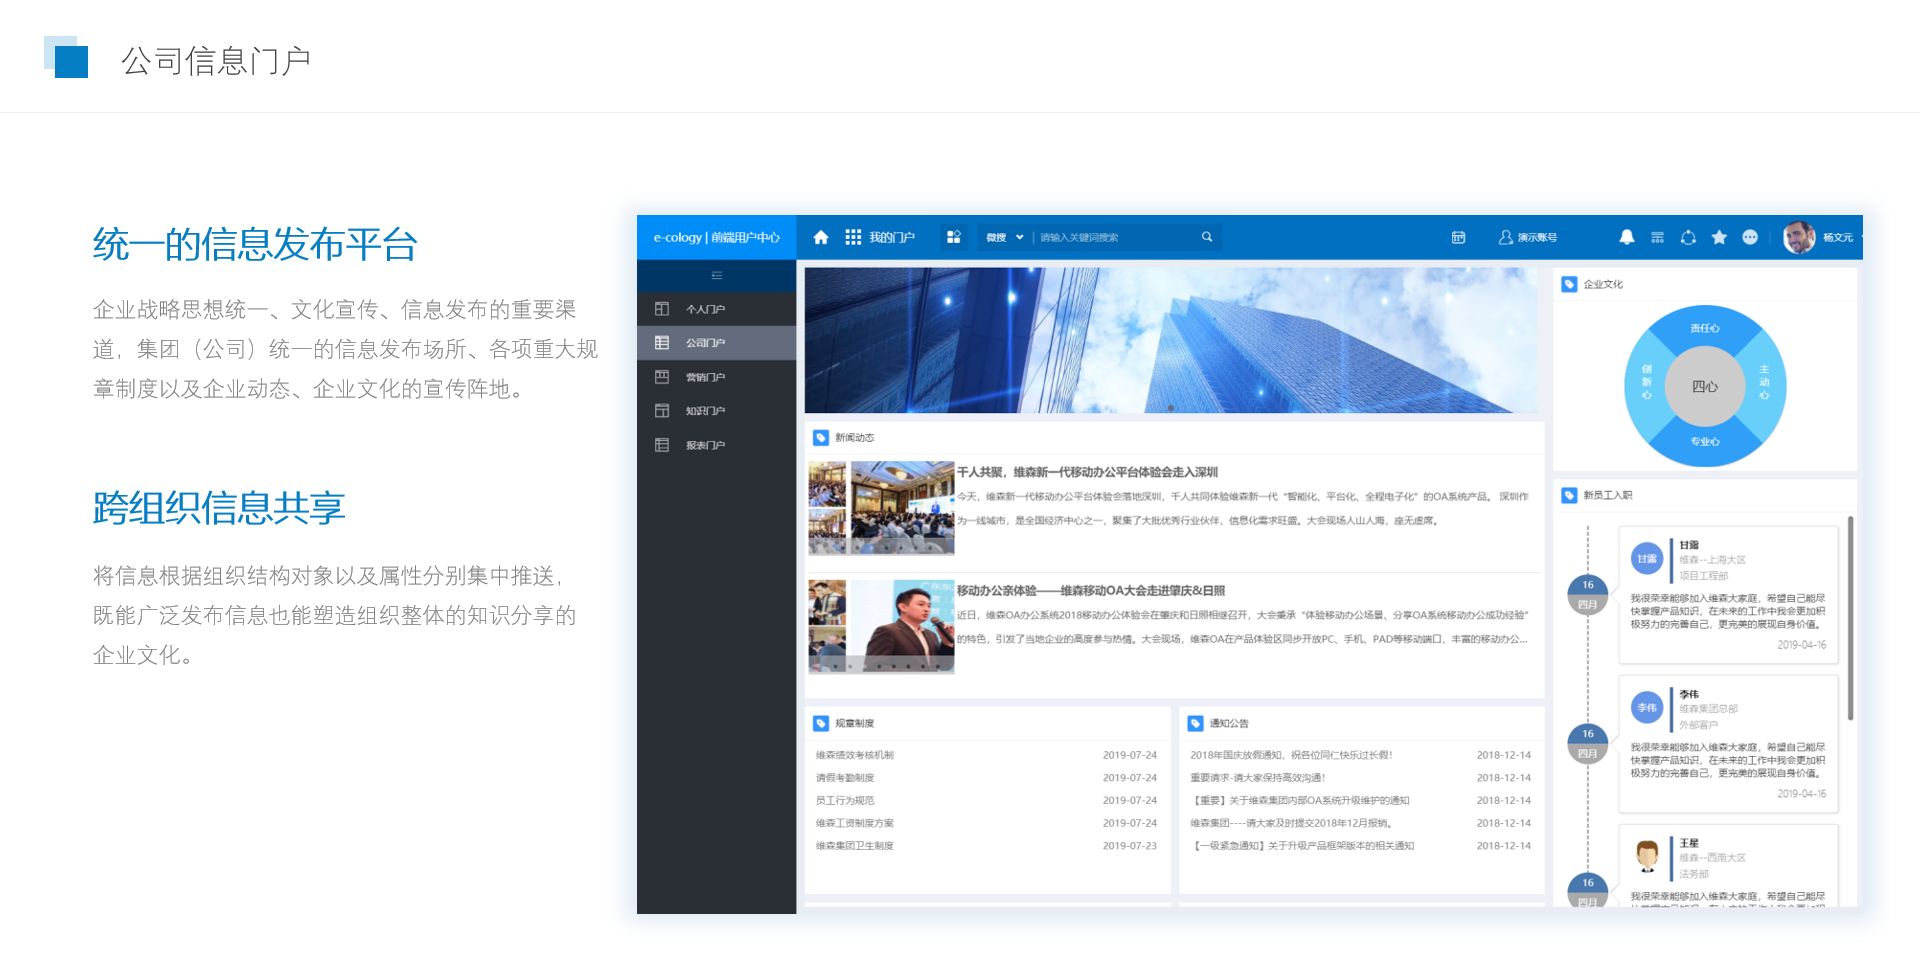Click the 演示账号 account button

tap(1528, 237)
